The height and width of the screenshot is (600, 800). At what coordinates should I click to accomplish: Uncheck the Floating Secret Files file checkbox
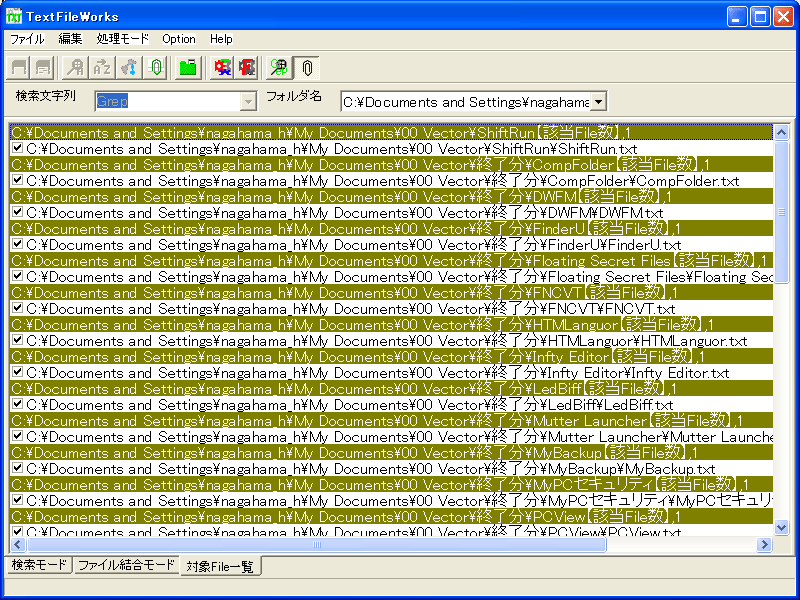(x=17, y=276)
